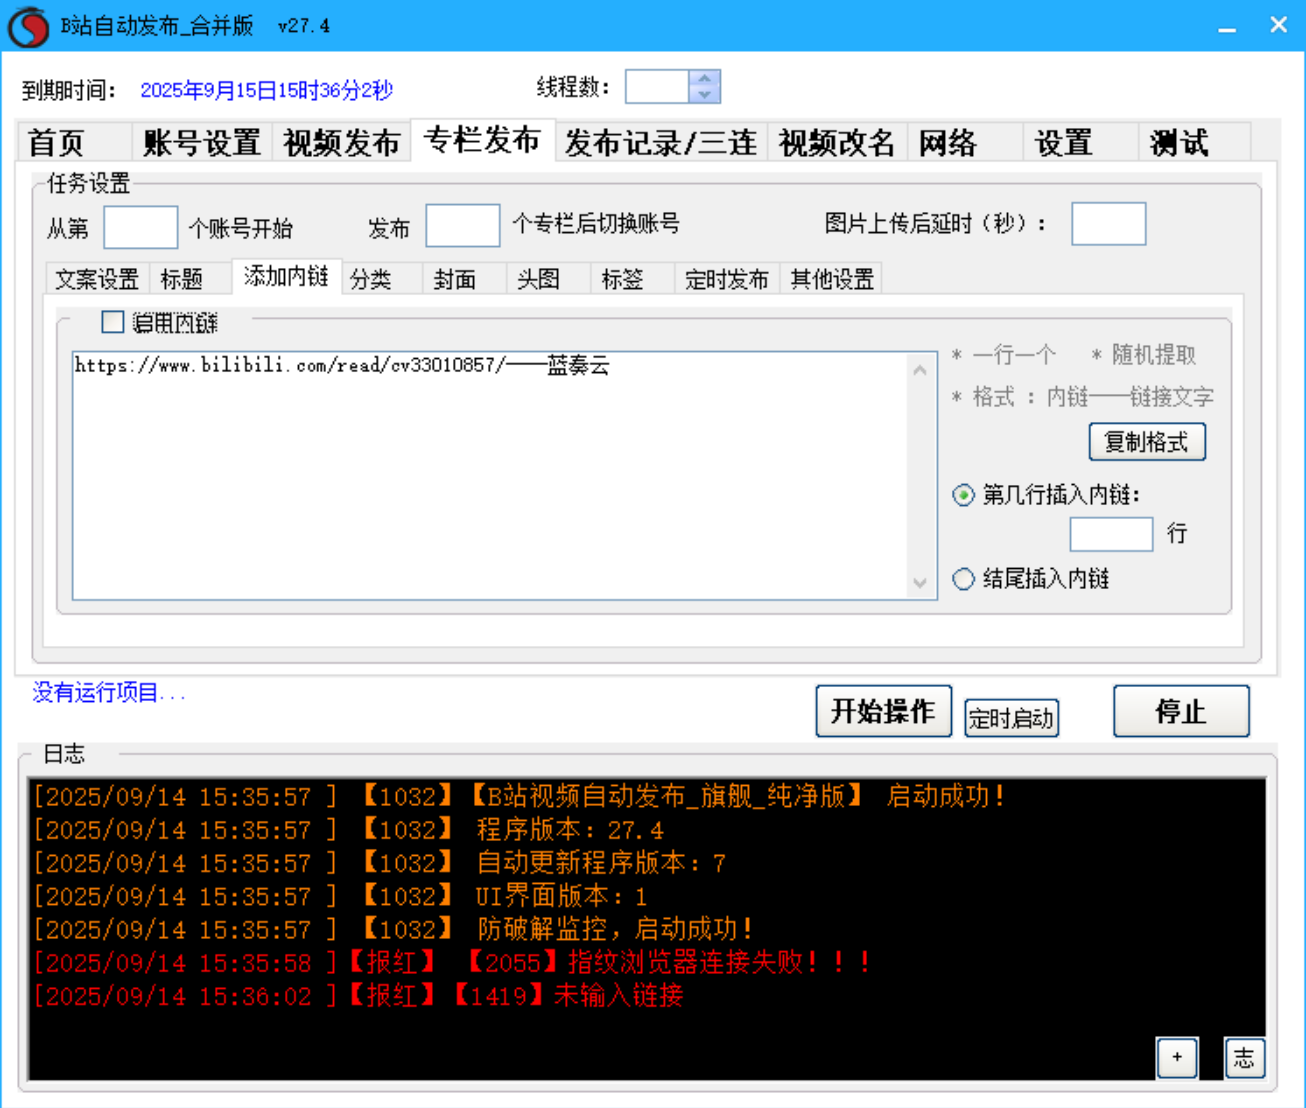The width and height of the screenshot is (1306, 1108).
Task: Open the 定时发布 sub-tab
Action: tap(727, 279)
